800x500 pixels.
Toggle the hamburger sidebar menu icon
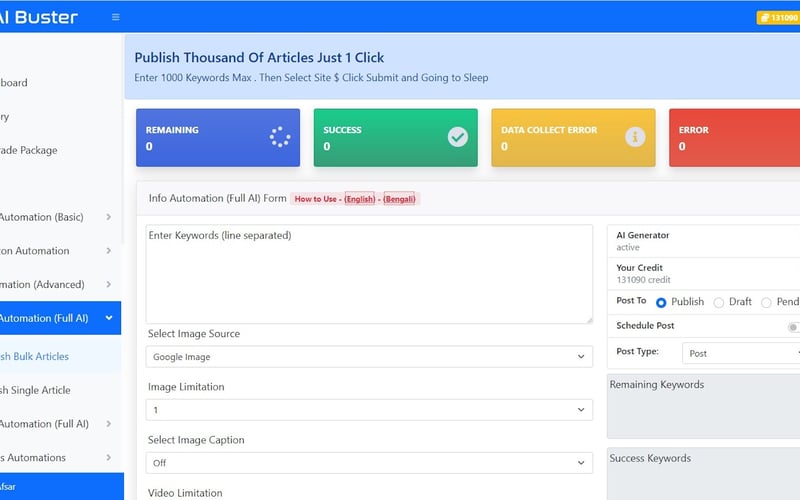116,17
